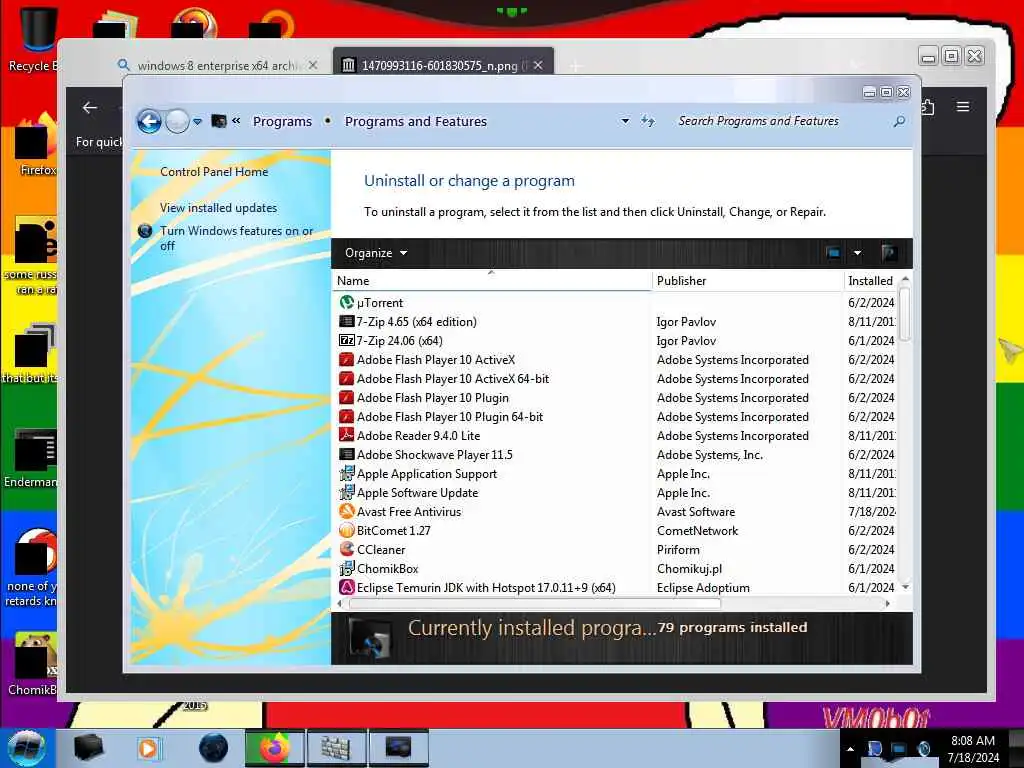Image resolution: width=1024 pixels, height=768 pixels.
Task: Close the 1470993116-601830575_n.png tab
Action: click(538, 65)
